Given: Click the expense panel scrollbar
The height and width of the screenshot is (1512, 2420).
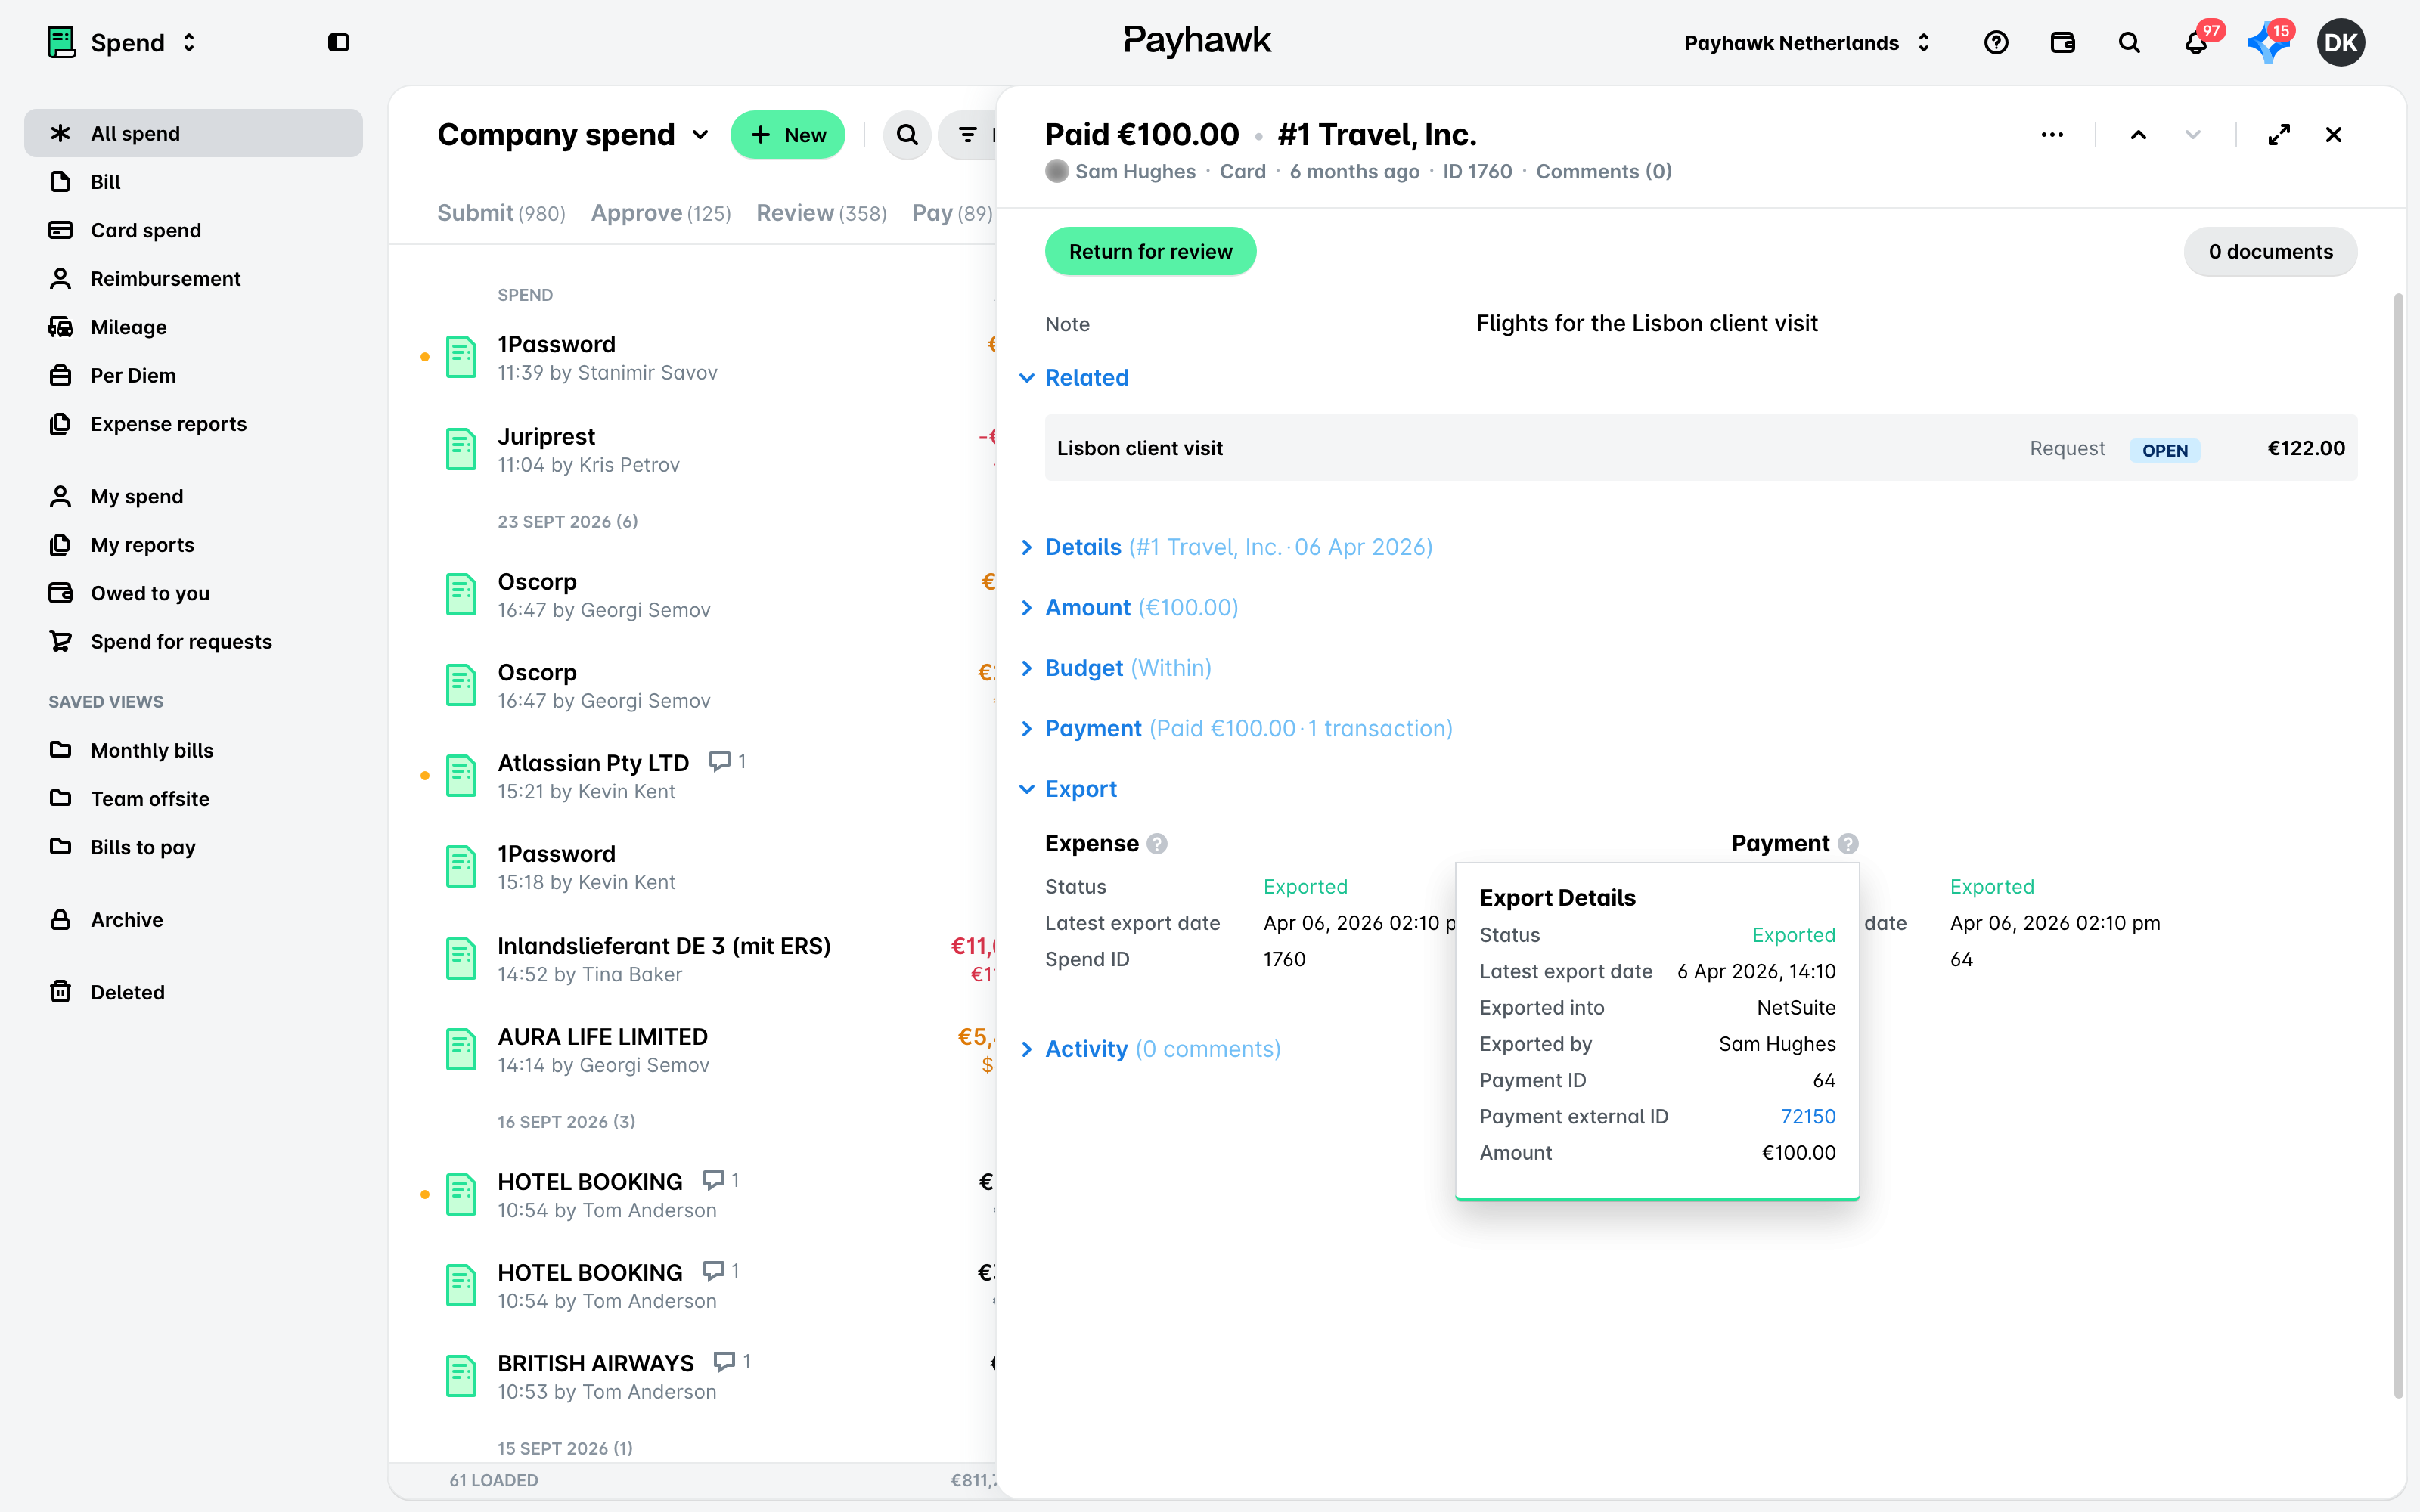Looking at the screenshot, I should tap(2398, 845).
